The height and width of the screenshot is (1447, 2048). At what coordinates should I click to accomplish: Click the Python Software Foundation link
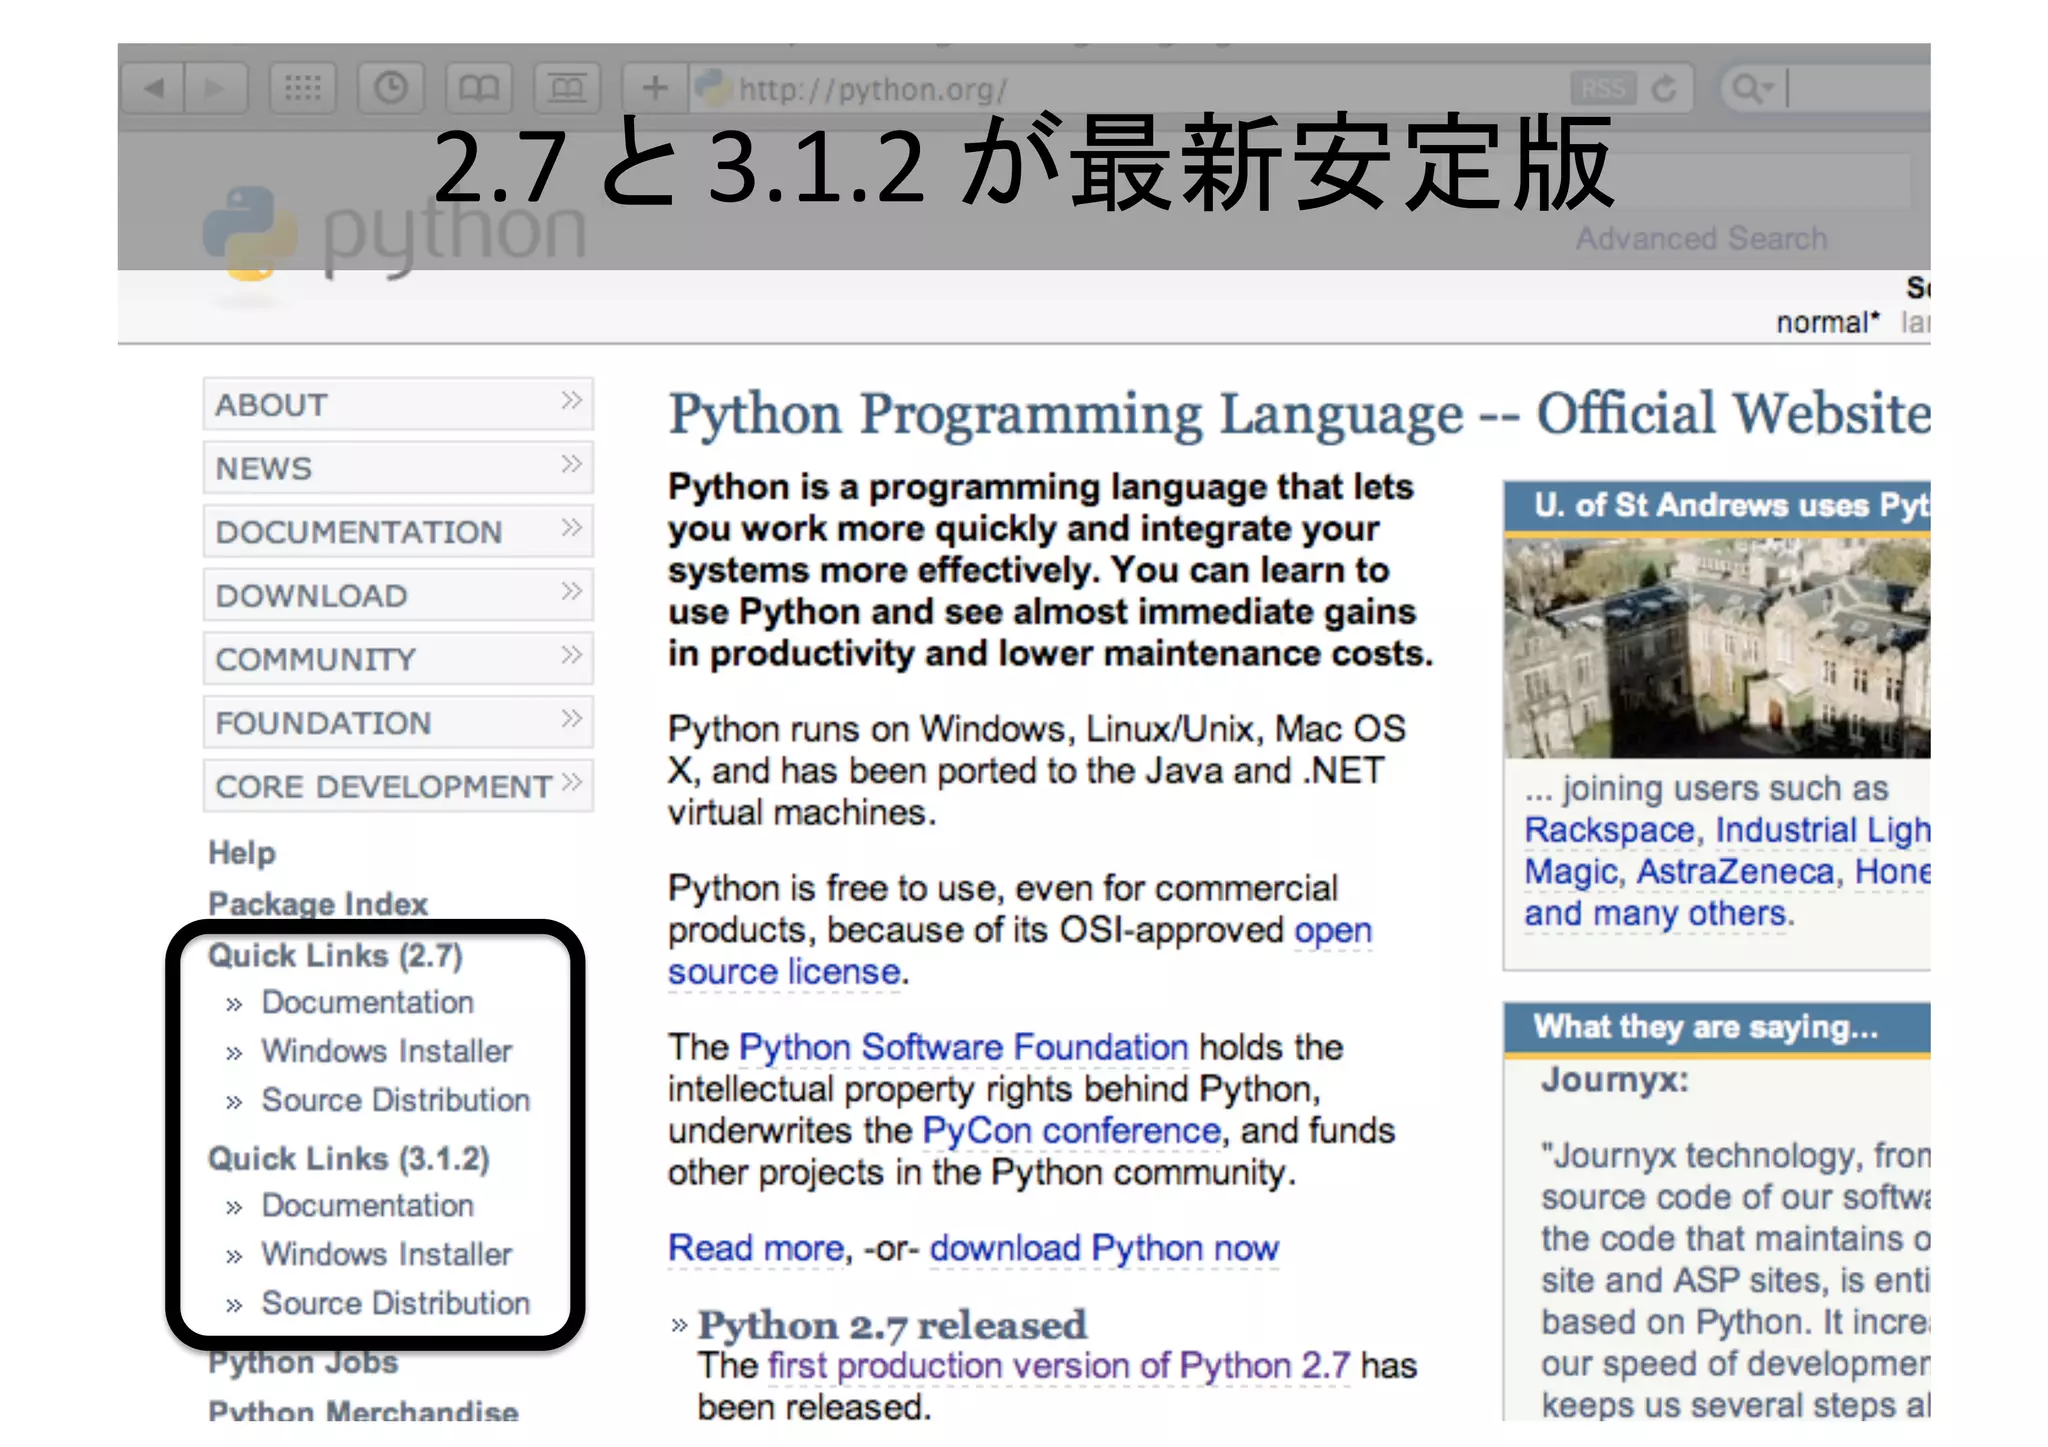click(x=963, y=1047)
